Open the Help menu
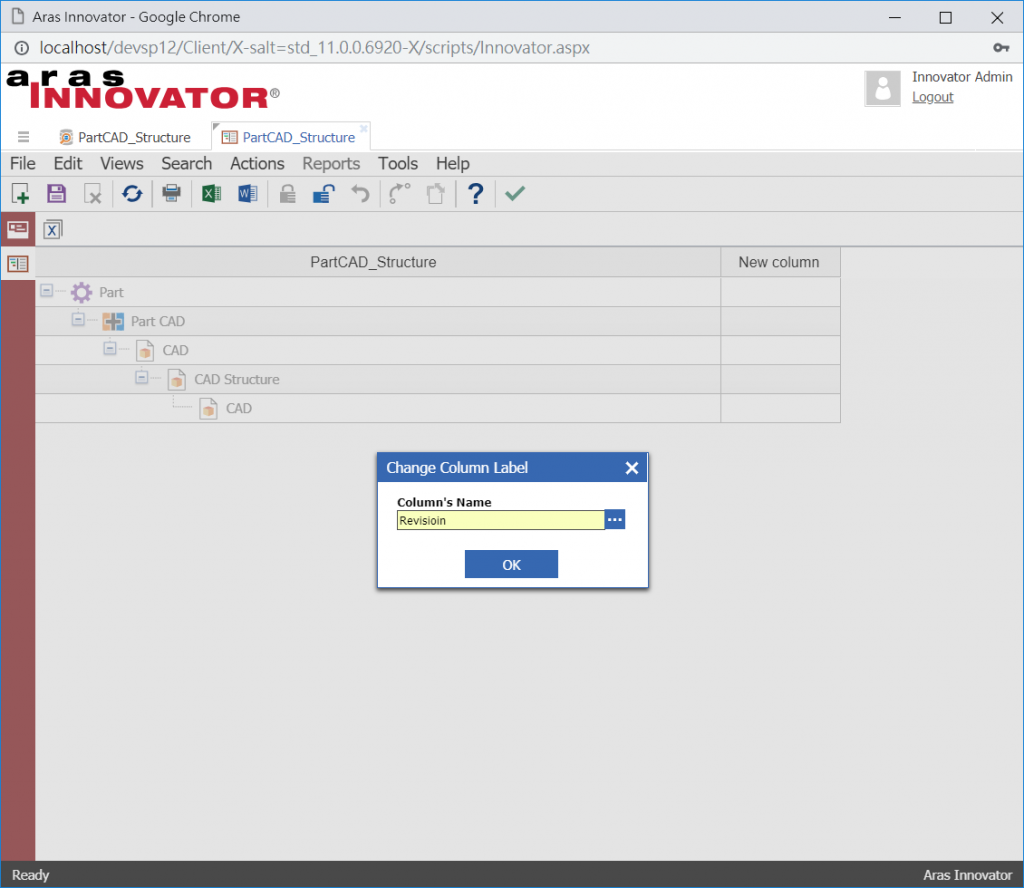1024x888 pixels. 453,163
